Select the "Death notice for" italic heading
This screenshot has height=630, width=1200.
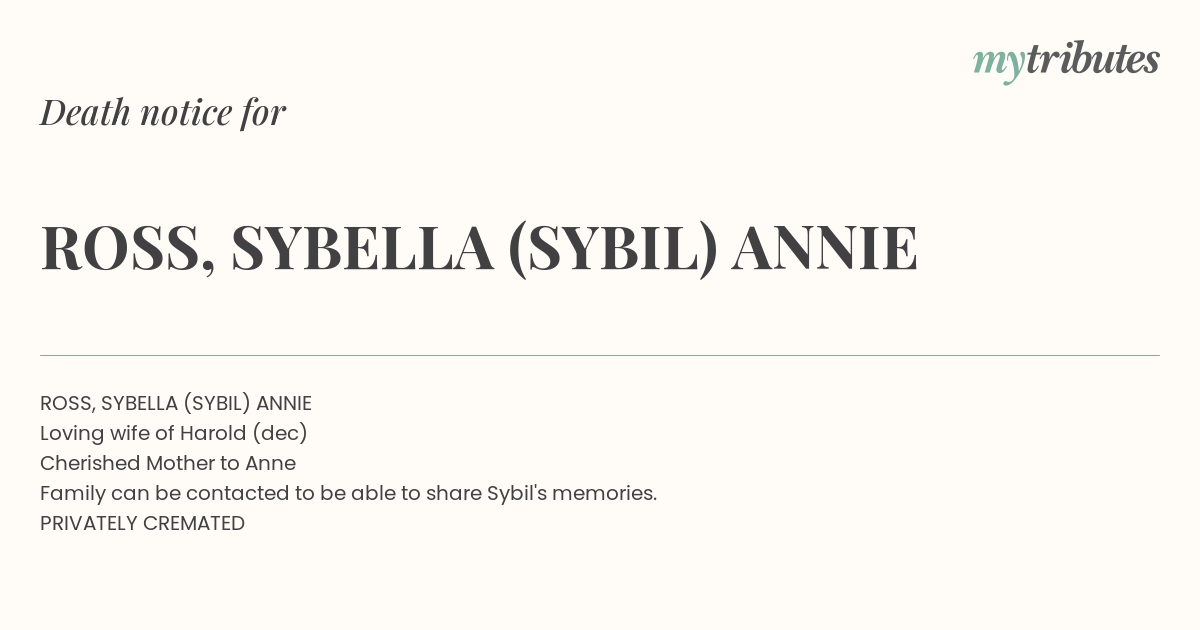point(163,113)
